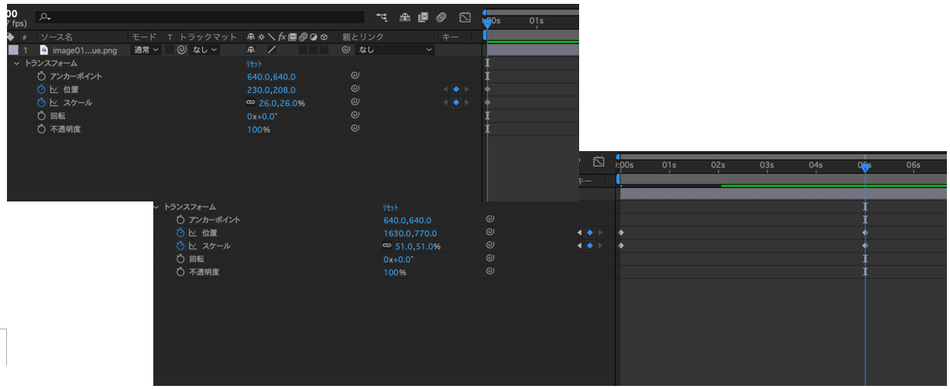Screen dimensions: 950x389
Task: Click the playhead at 05s in lower timeline
Action: point(865,168)
